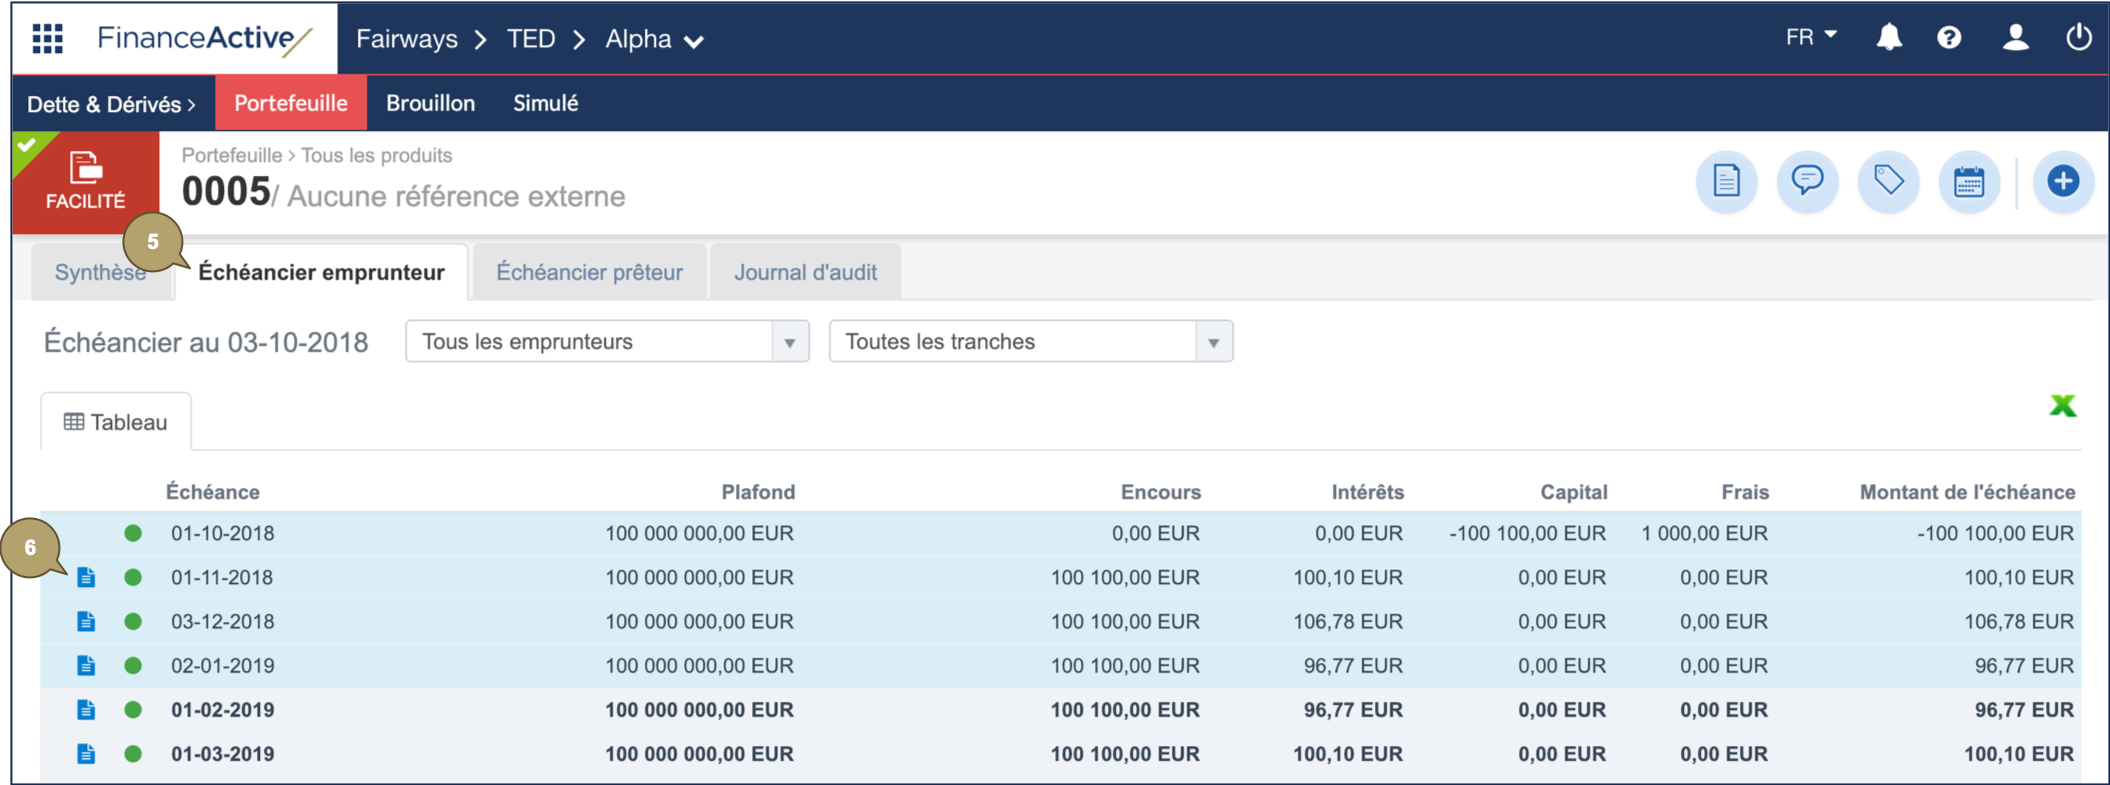Switch to Synthèse tab

[x=100, y=272]
